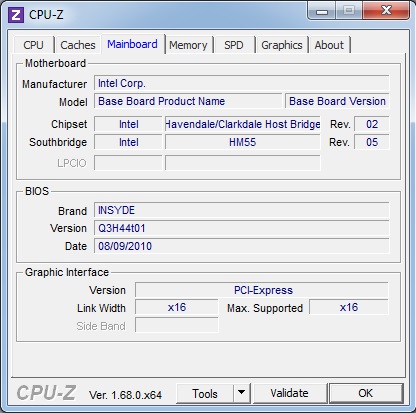Open the Graphics tab
416x413 pixels.
click(x=282, y=45)
